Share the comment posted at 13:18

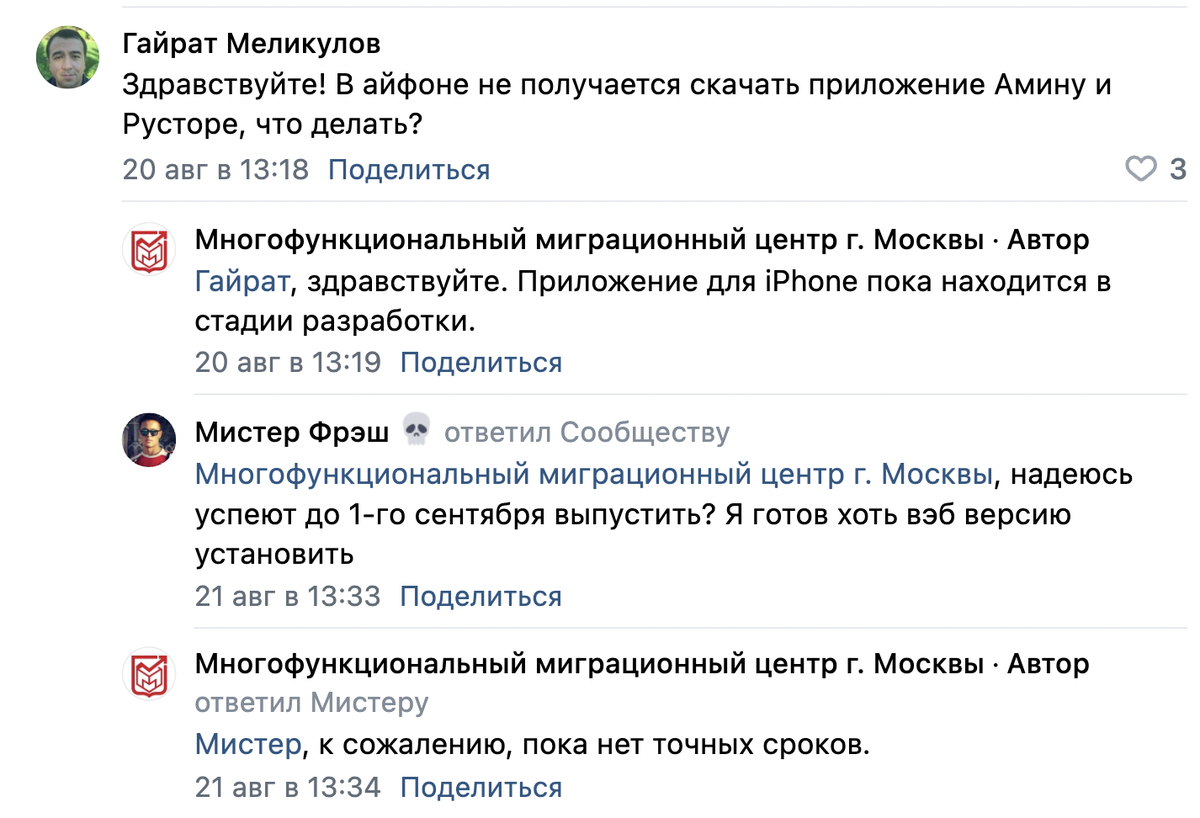click(x=409, y=170)
